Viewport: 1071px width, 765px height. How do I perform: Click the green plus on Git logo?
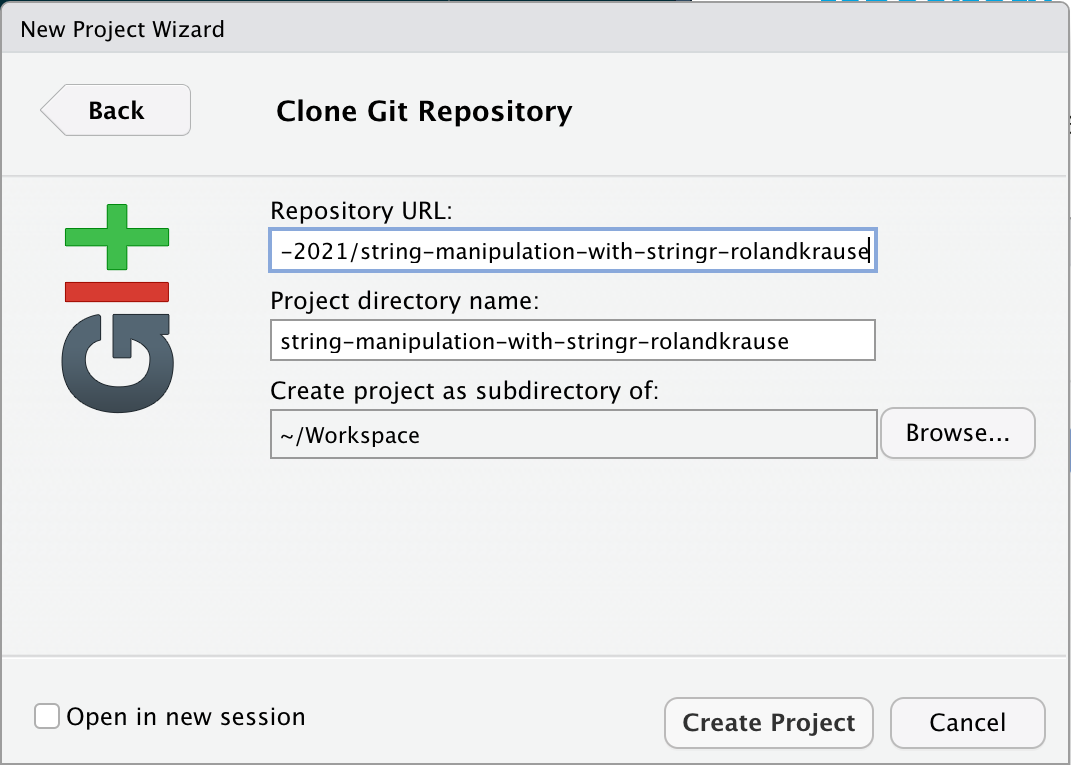pyautogui.click(x=117, y=237)
